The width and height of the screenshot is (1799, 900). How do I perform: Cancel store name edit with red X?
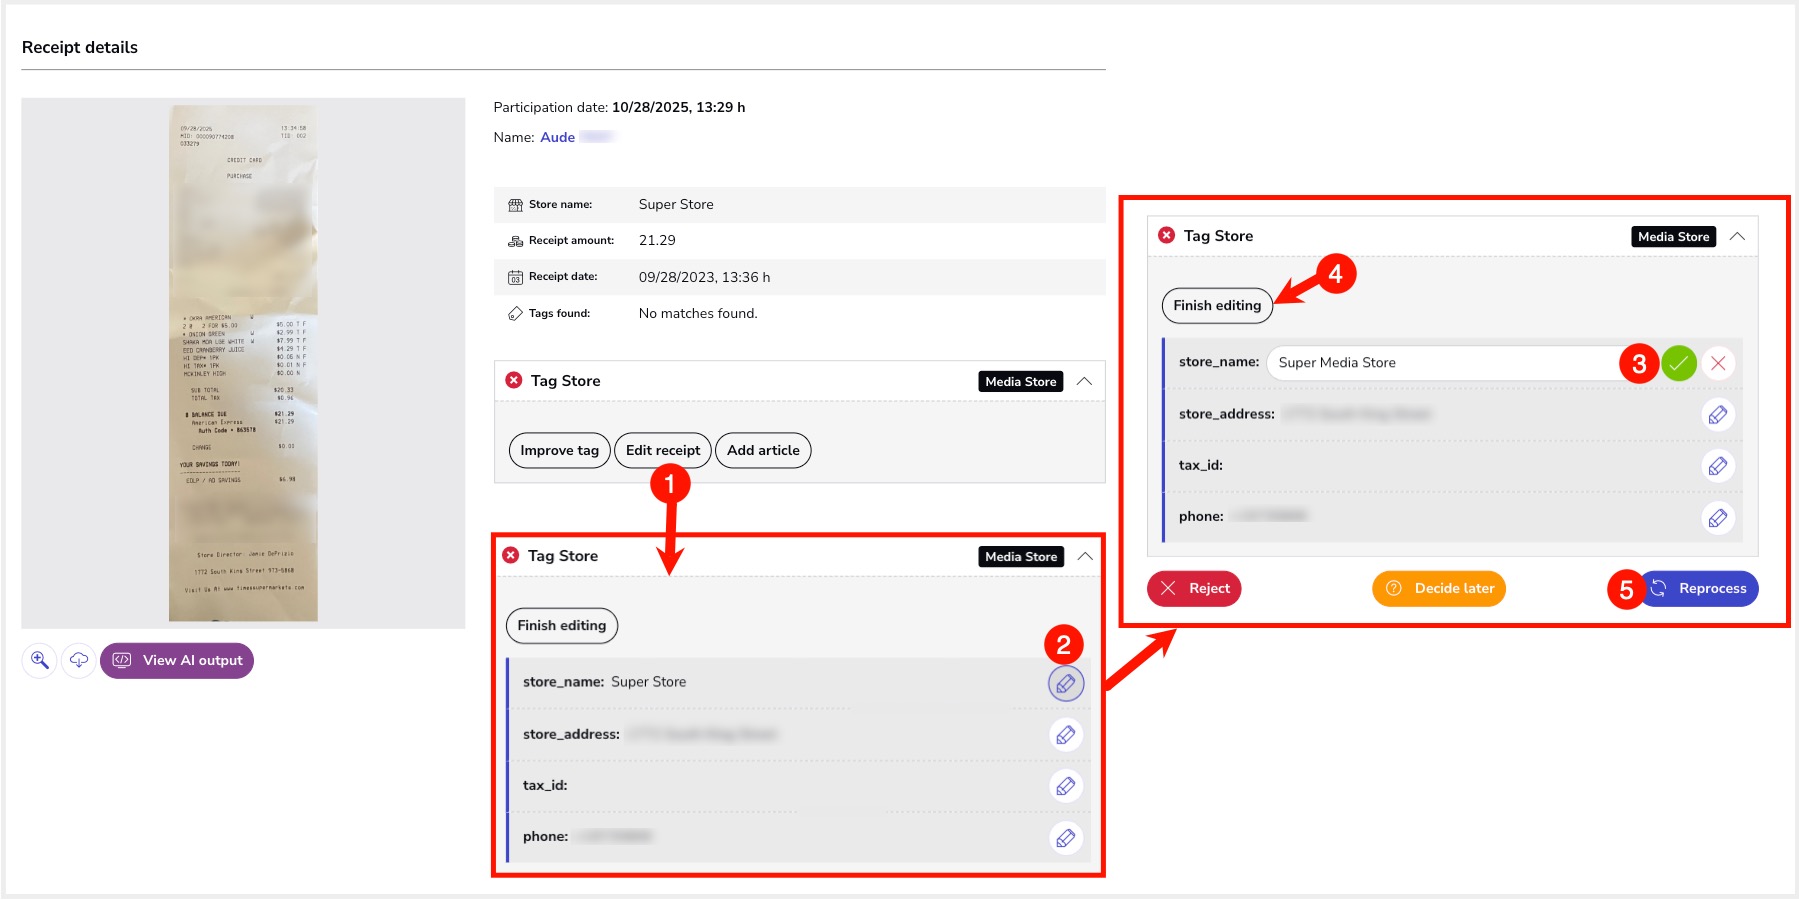1718,363
